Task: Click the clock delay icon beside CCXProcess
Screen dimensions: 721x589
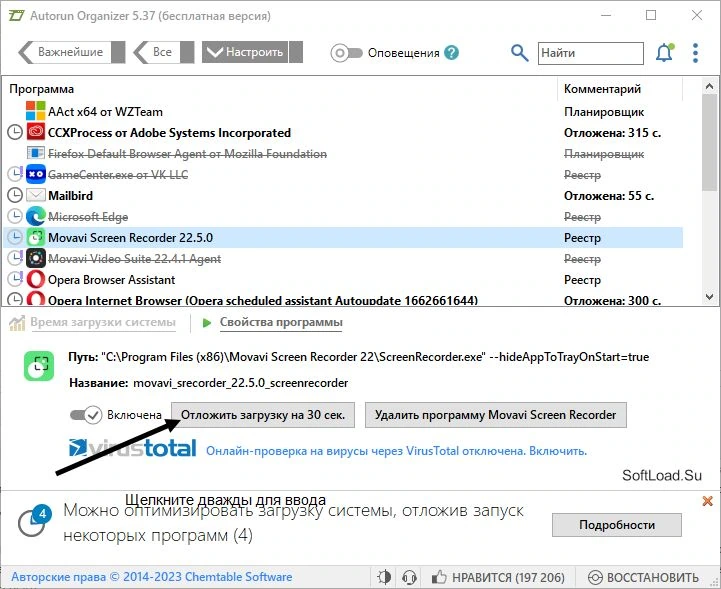Action: click(15, 132)
